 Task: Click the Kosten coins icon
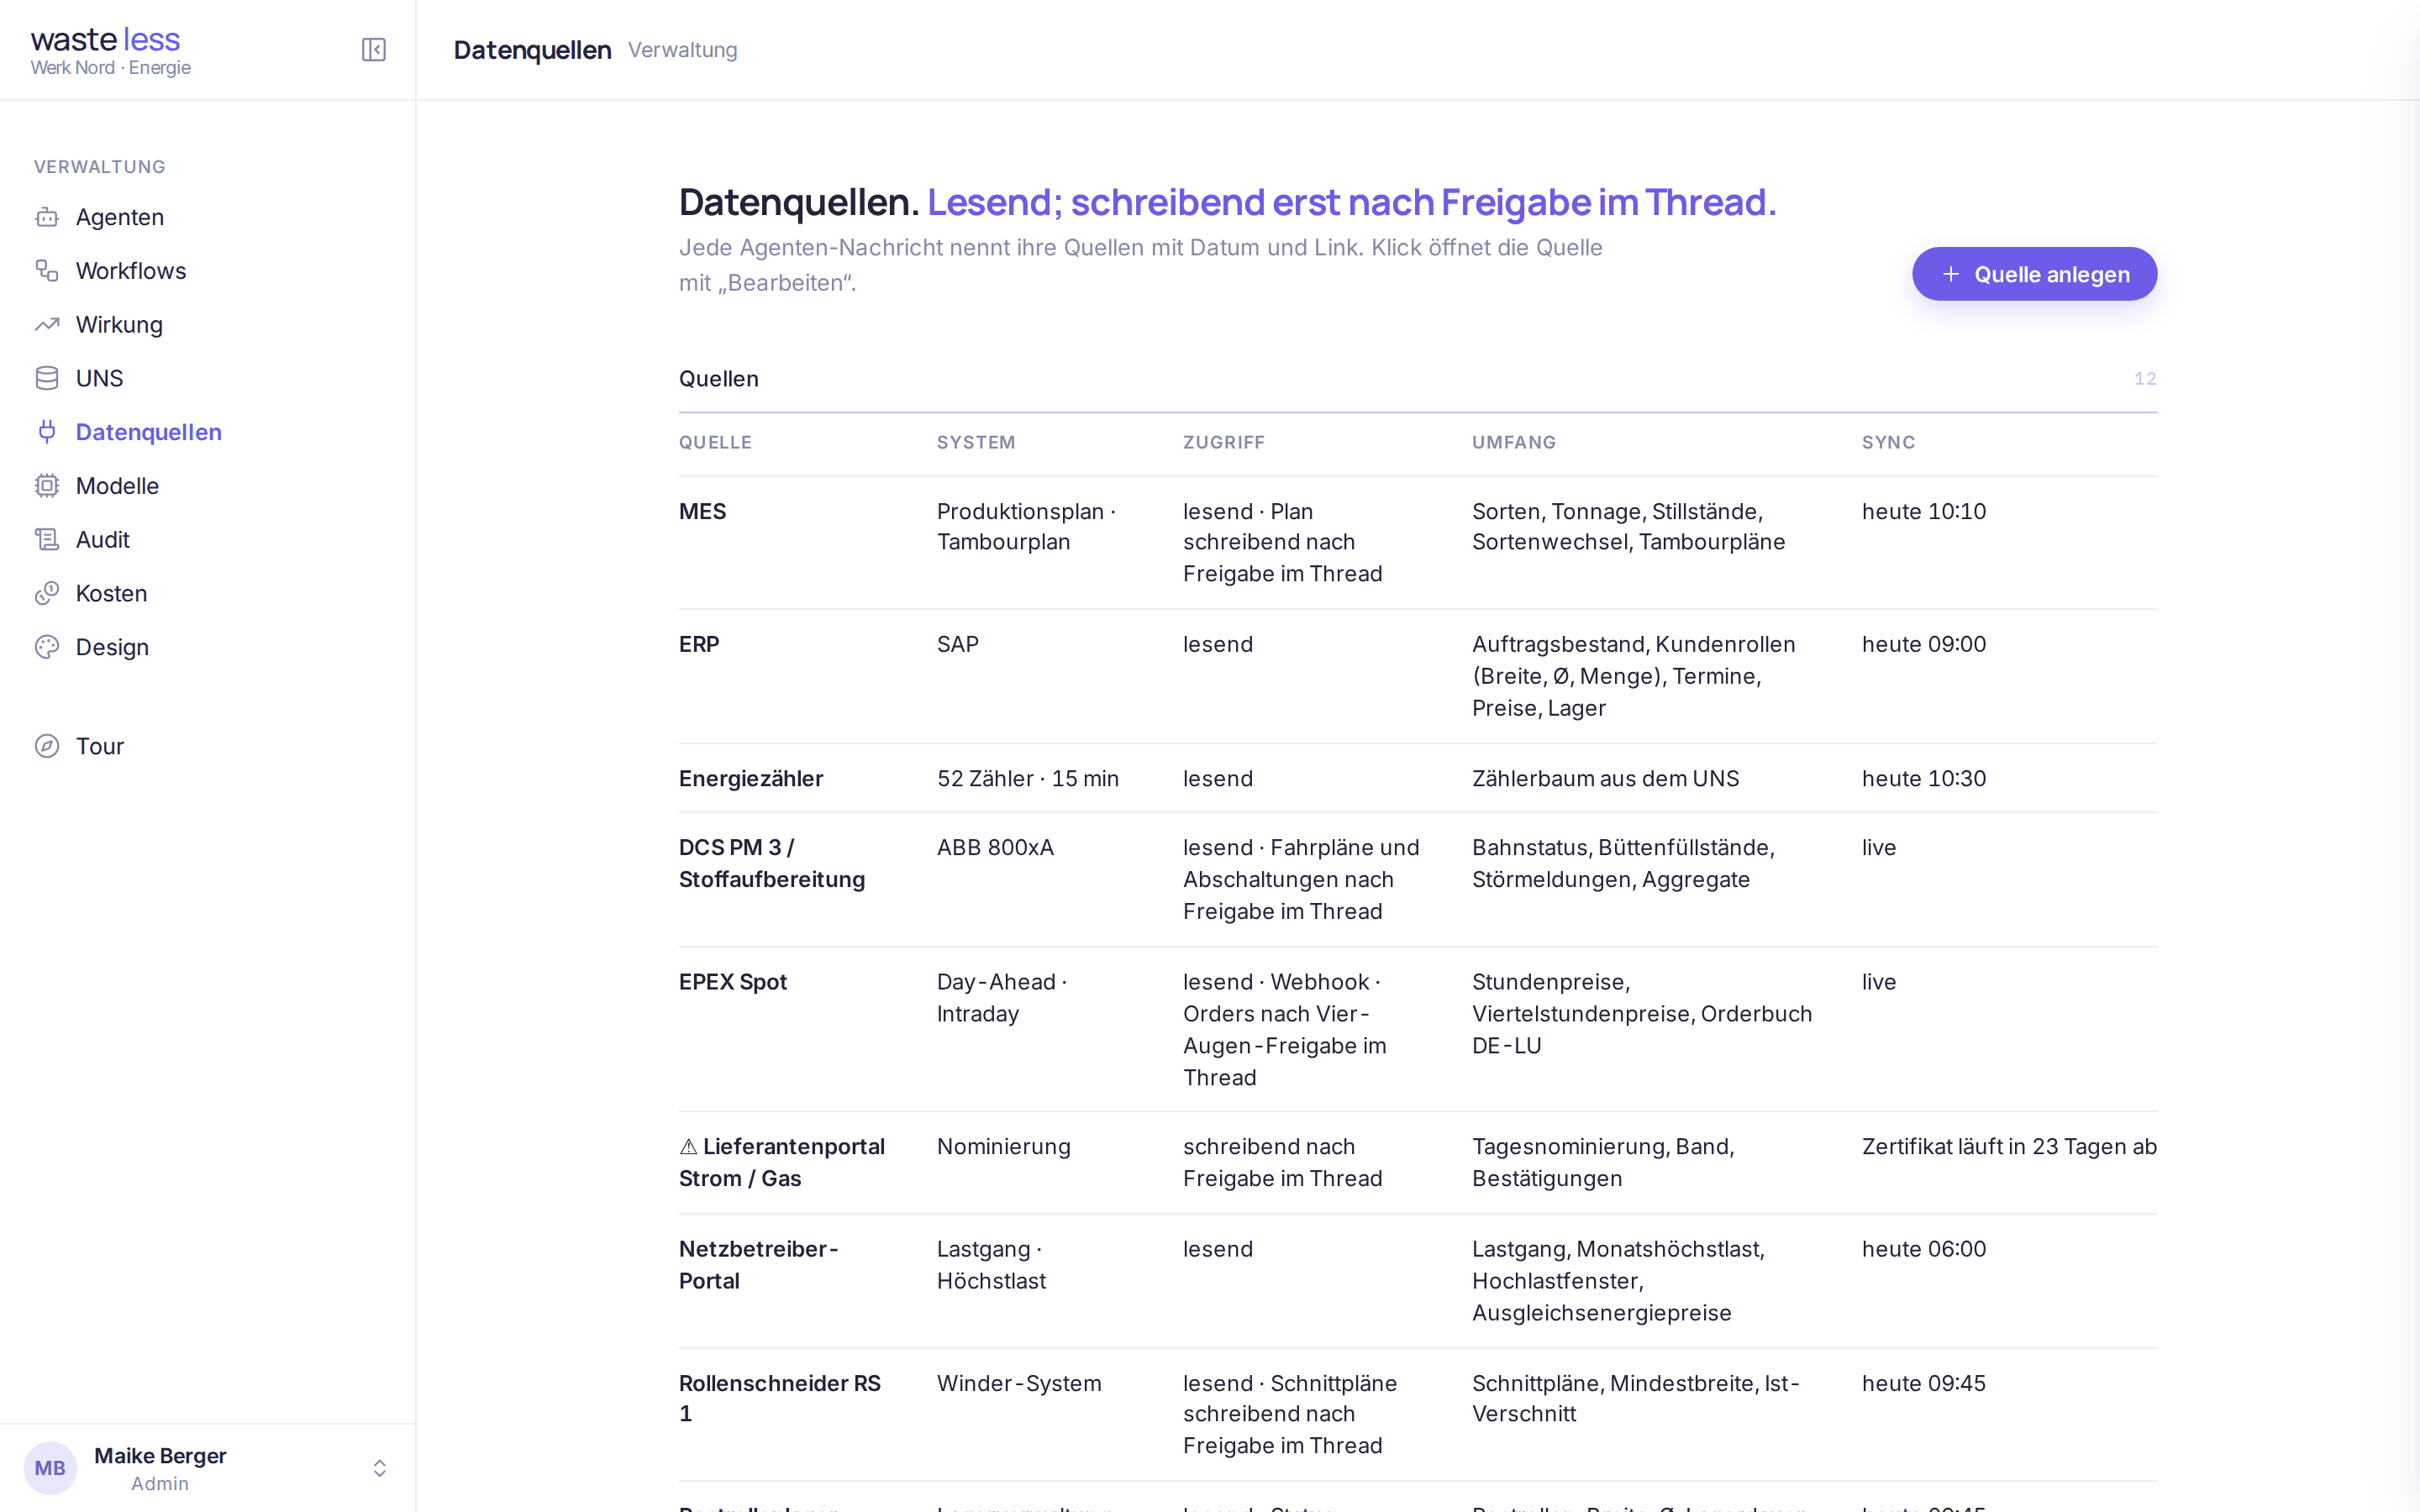[47, 593]
